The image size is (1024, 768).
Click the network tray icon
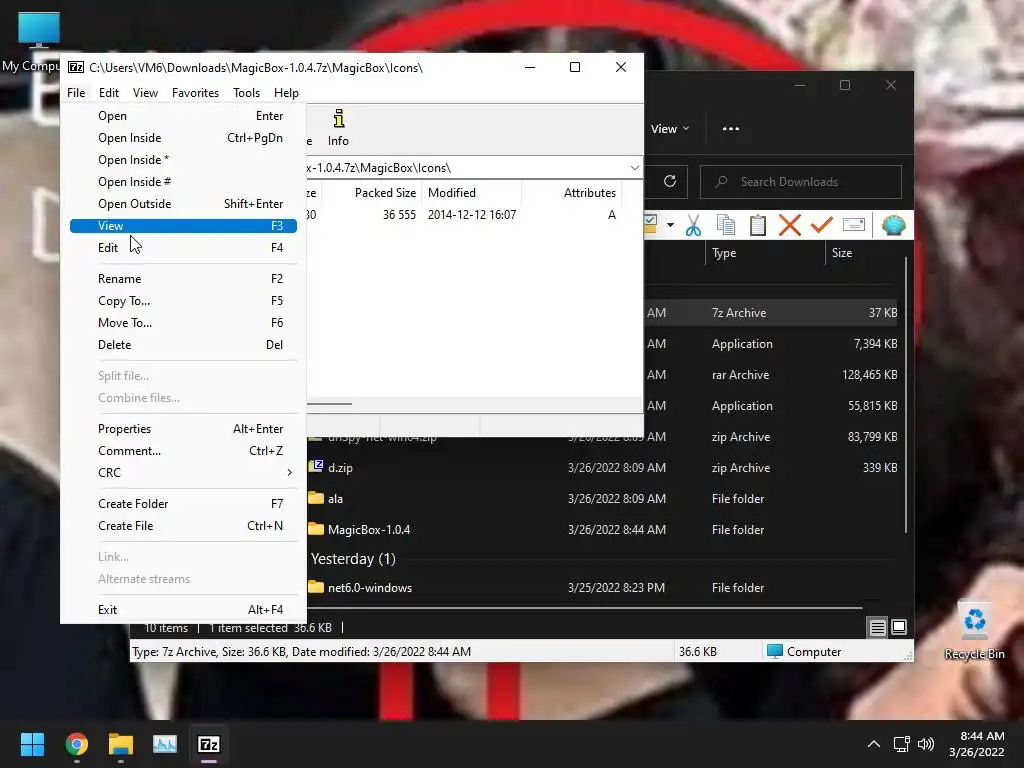click(x=902, y=744)
